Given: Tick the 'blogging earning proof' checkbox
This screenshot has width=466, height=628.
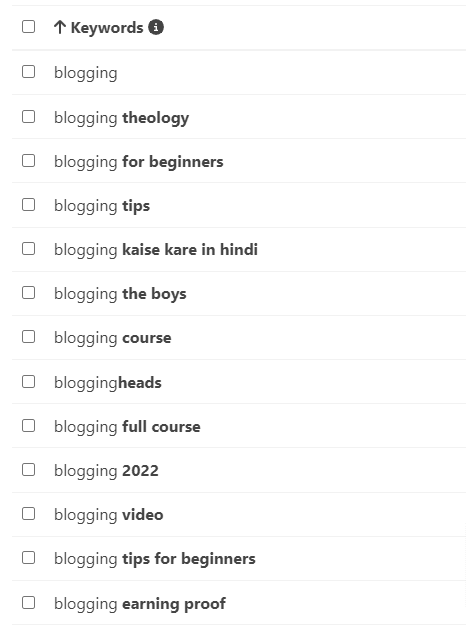Looking at the screenshot, I should (x=28, y=603).
